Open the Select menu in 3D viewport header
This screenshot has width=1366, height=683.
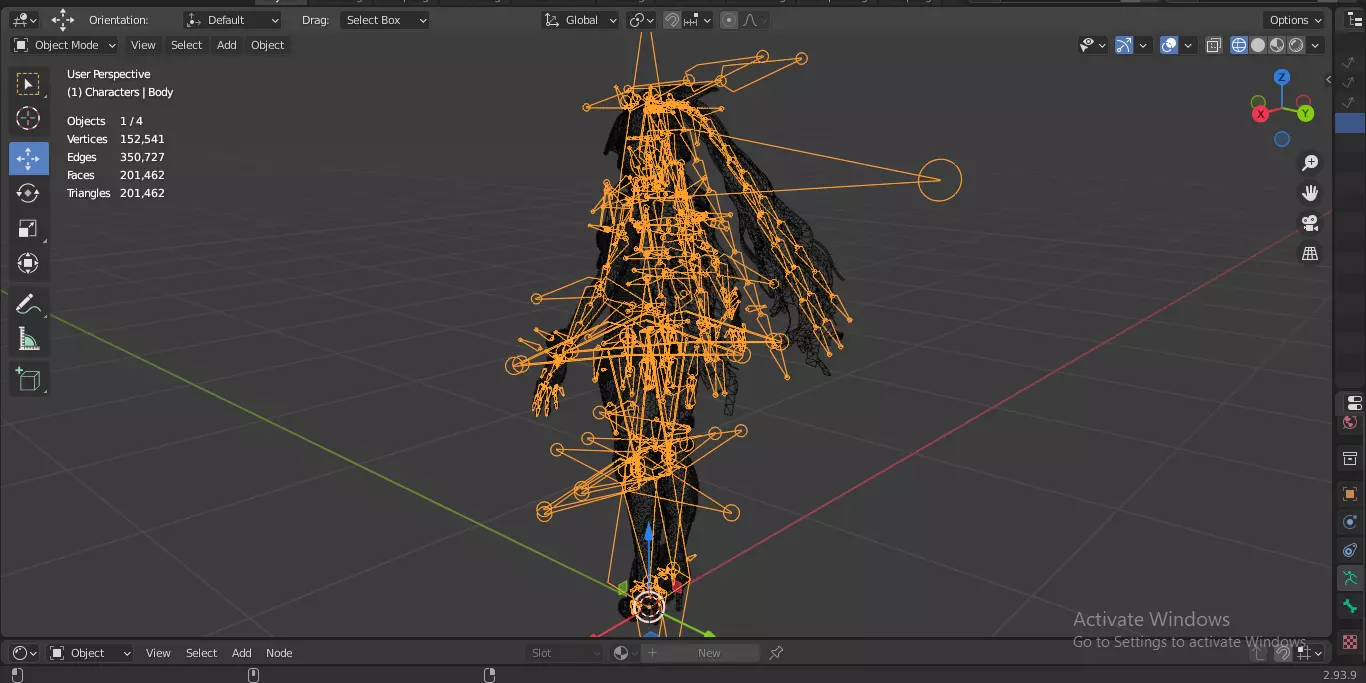pos(186,45)
